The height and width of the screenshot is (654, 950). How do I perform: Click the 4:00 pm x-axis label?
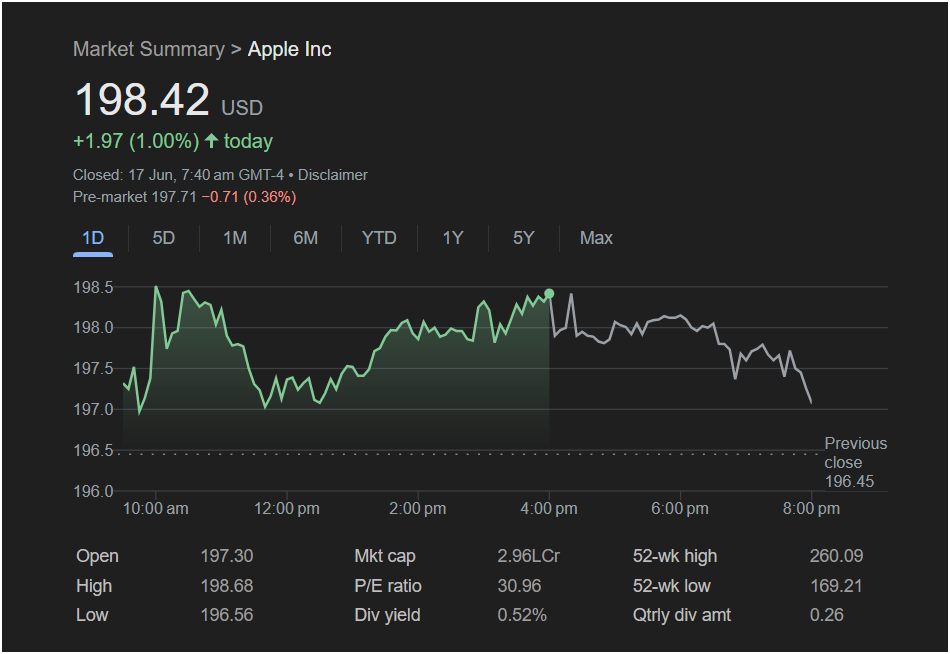549,509
